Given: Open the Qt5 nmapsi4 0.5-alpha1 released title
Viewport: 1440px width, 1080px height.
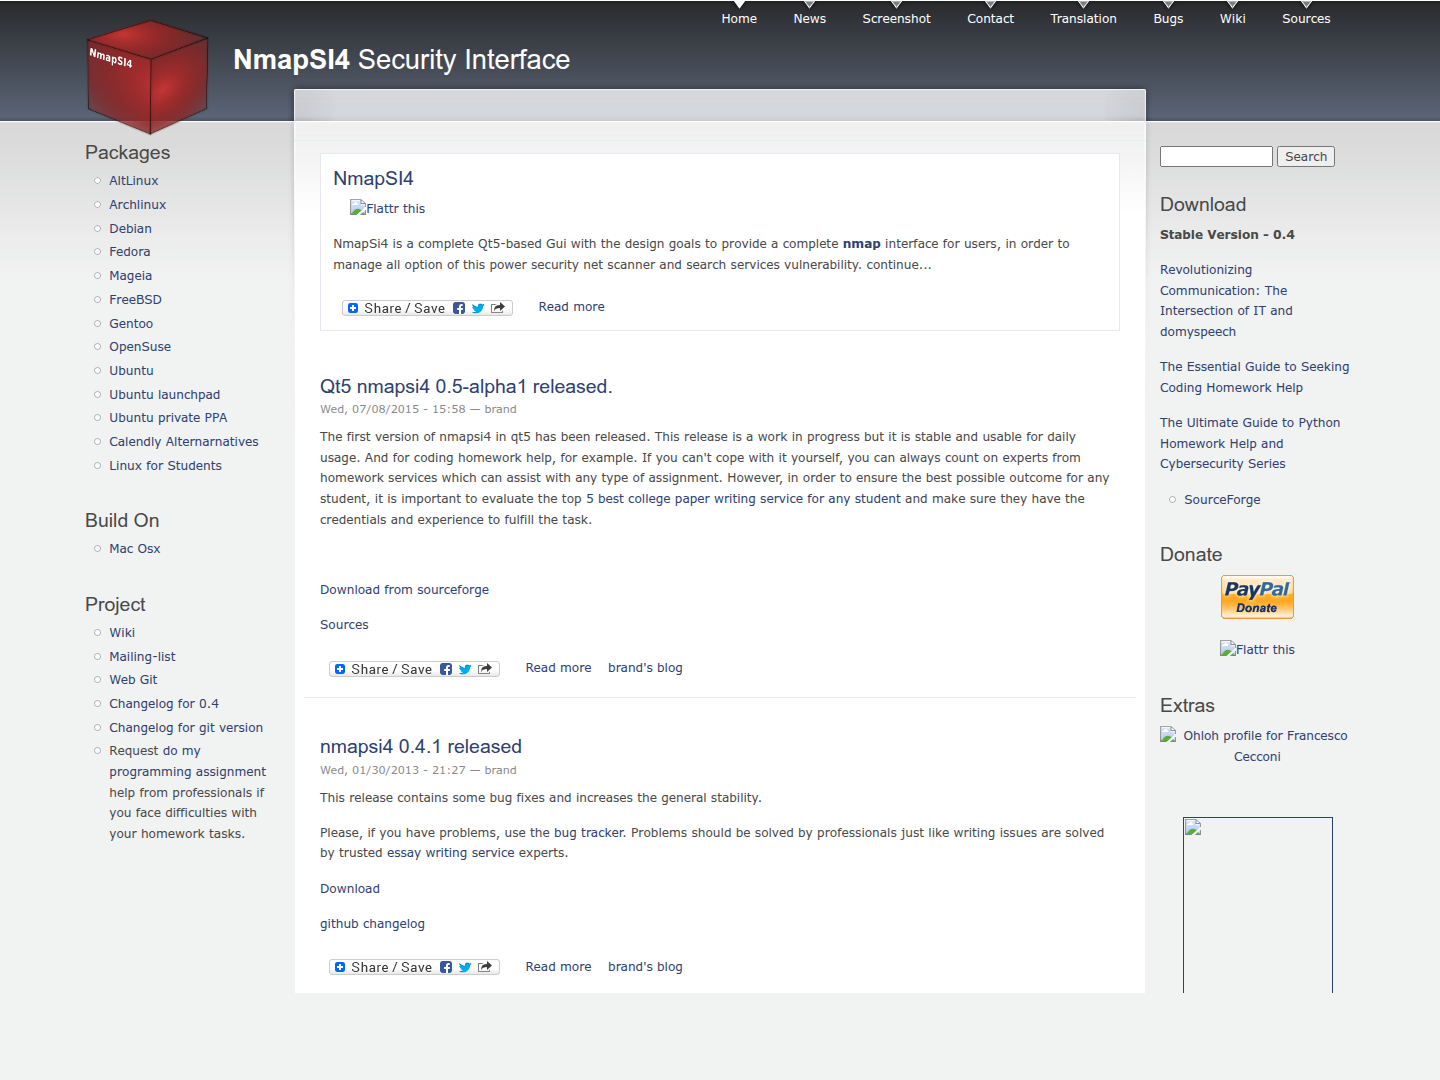Looking at the screenshot, I should click(466, 387).
